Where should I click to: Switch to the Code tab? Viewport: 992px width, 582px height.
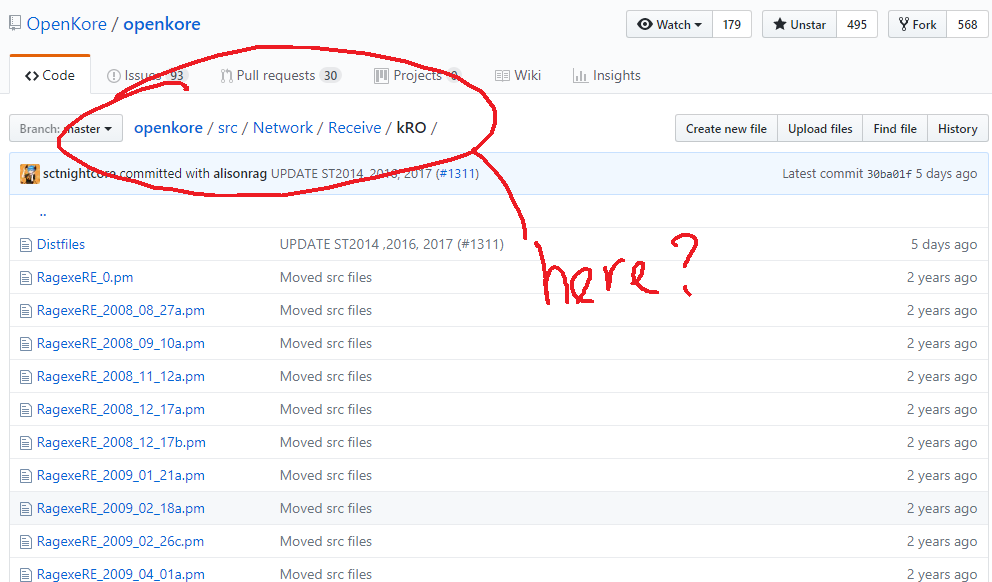(50, 75)
